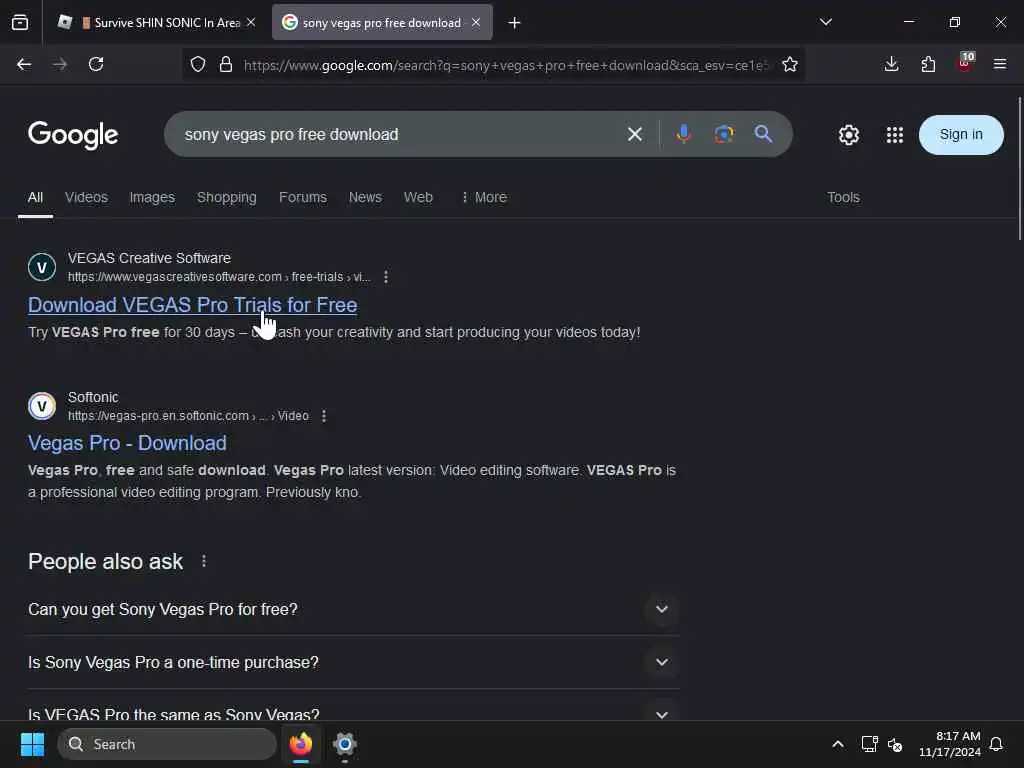Open Google quick settings gear
1024x768 pixels.
[x=849, y=135]
